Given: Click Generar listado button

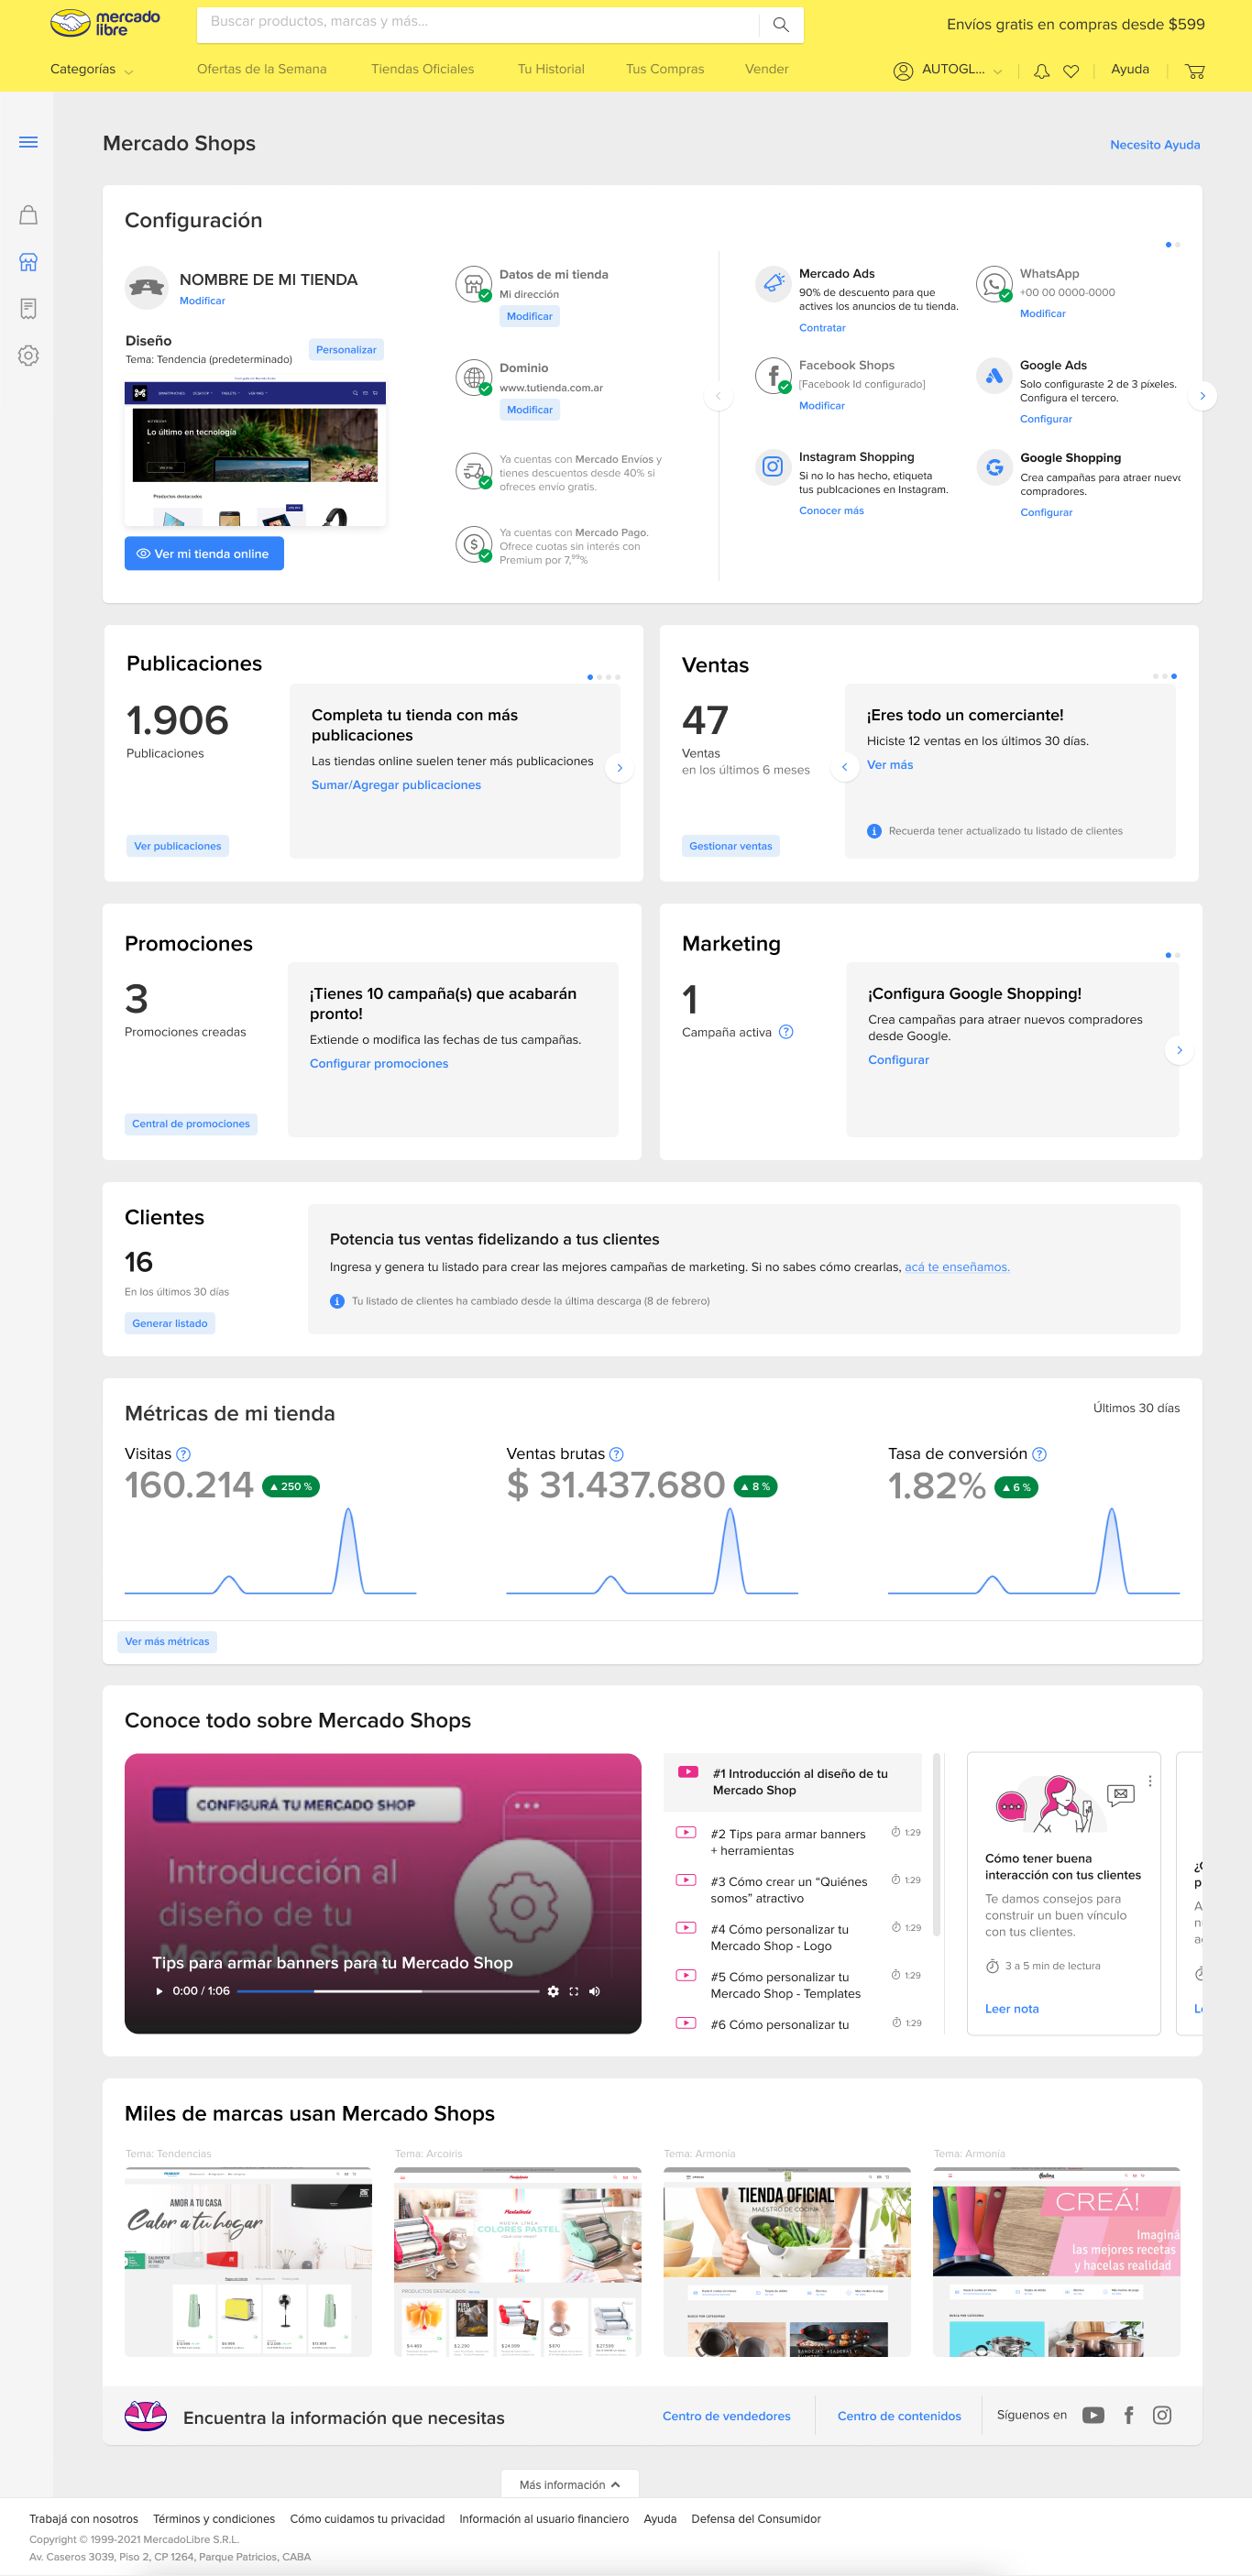Looking at the screenshot, I should 170,1323.
